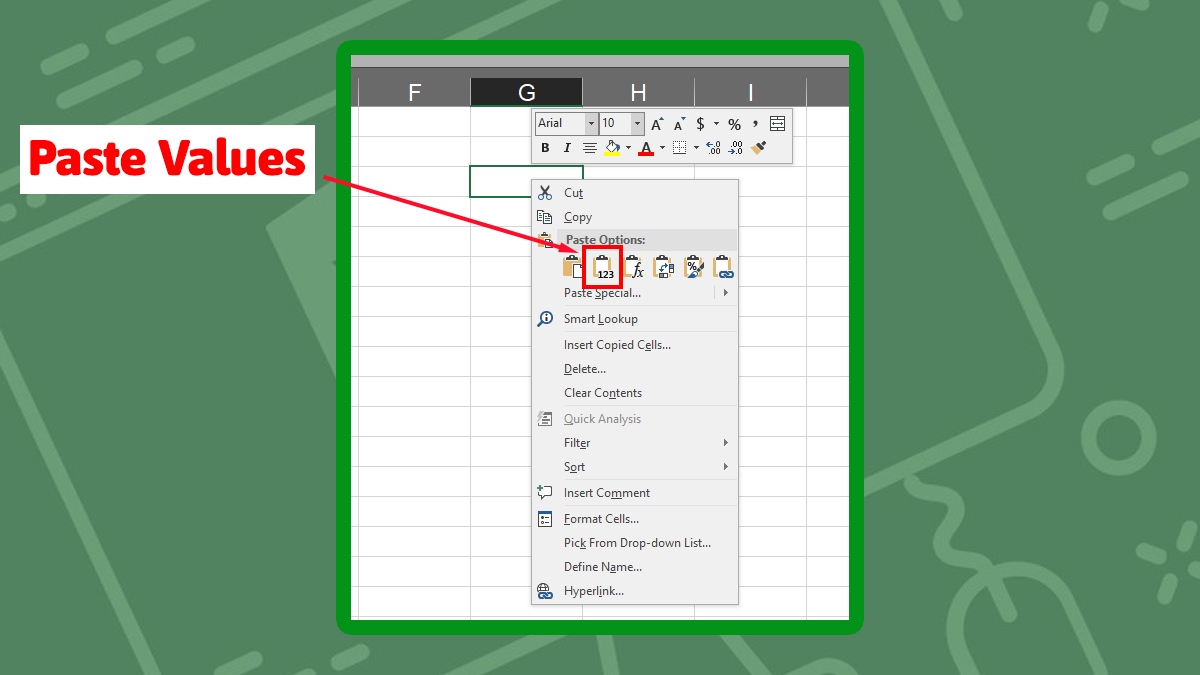This screenshot has width=1200, height=675.
Task: Open the Accounting format dropdown arrow
Action: tap(717, 124)
